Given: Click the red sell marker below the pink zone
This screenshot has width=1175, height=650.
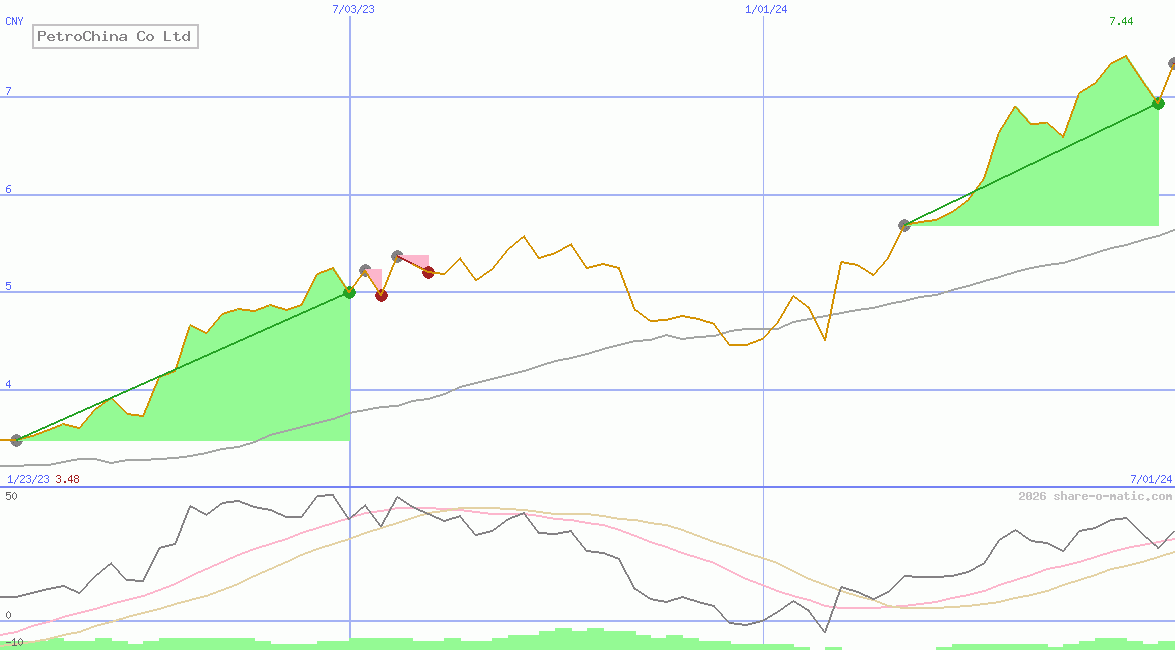Looking at the screenshot, I should [x=381, y=295].
